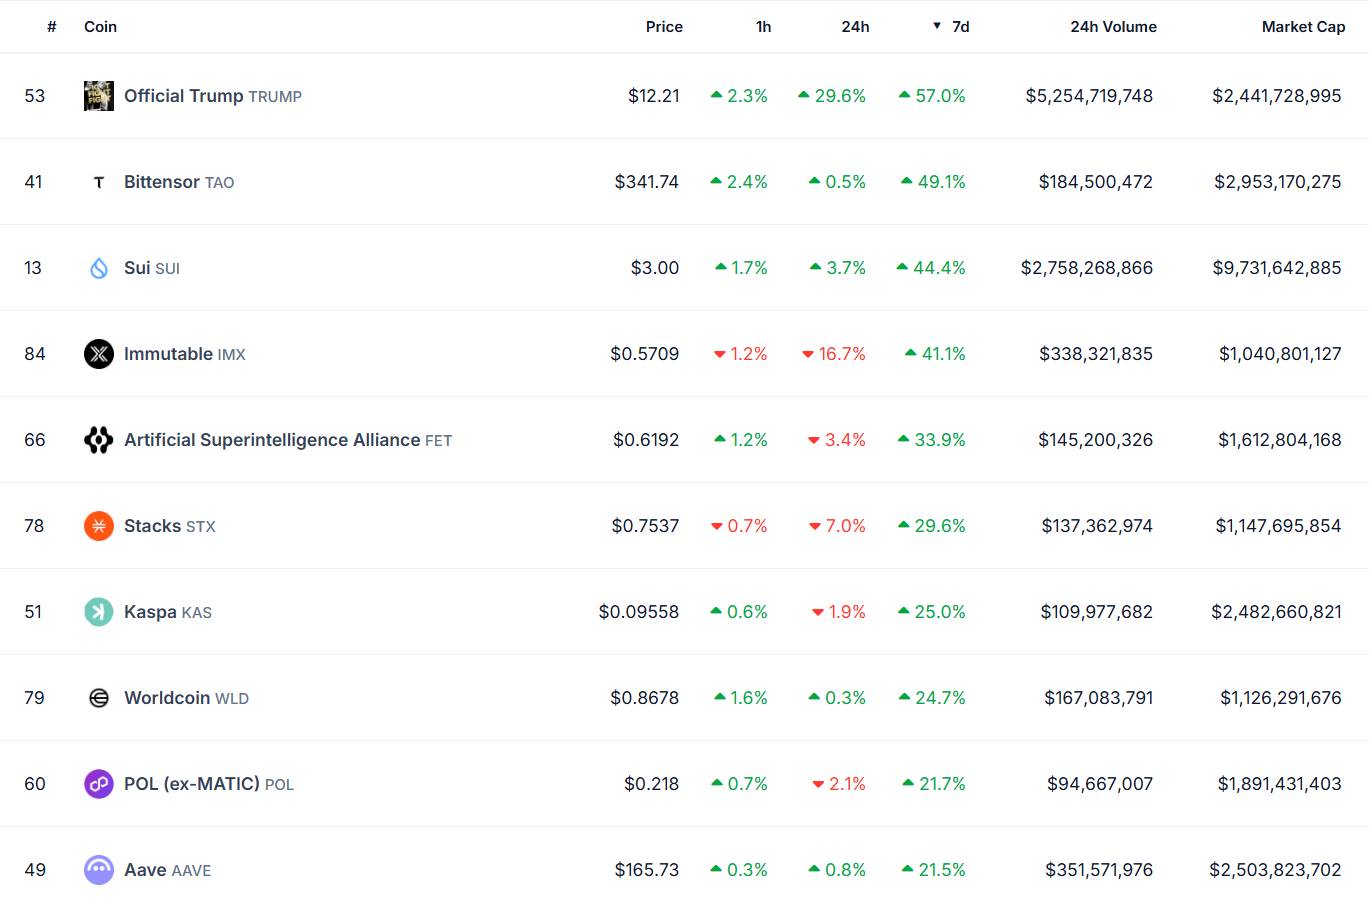1369x912 pixels.
Task: Click FET's $145,200,326 volume
Action: coord(1095,440)
